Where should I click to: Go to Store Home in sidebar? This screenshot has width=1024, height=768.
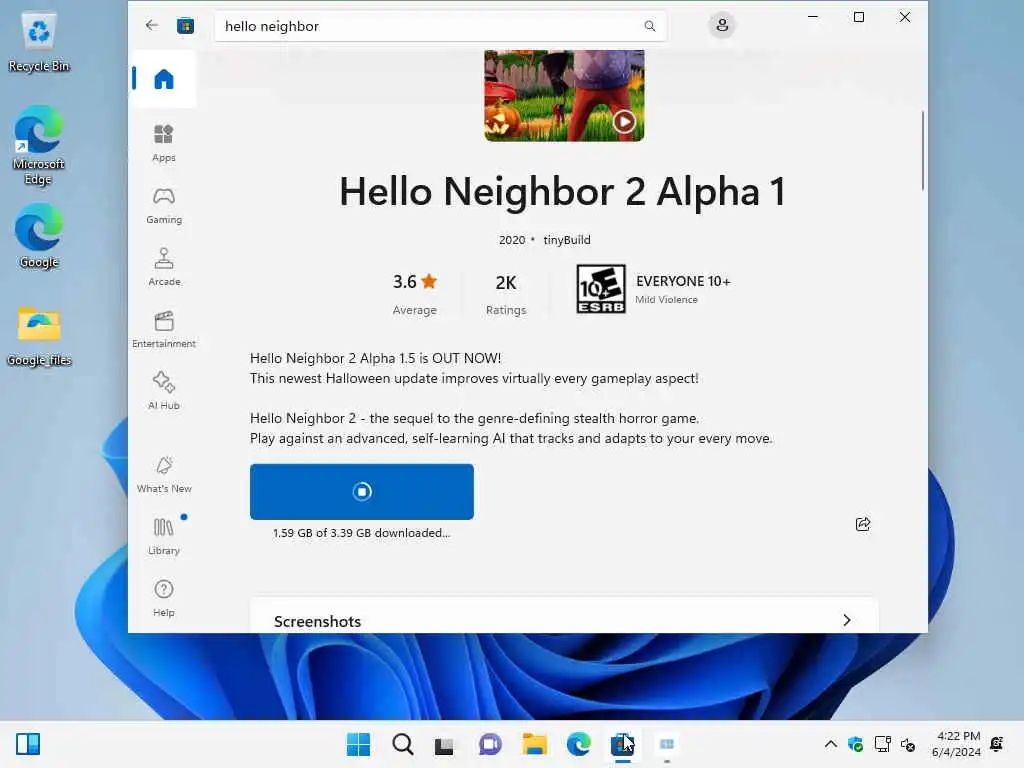pos(164,79)
